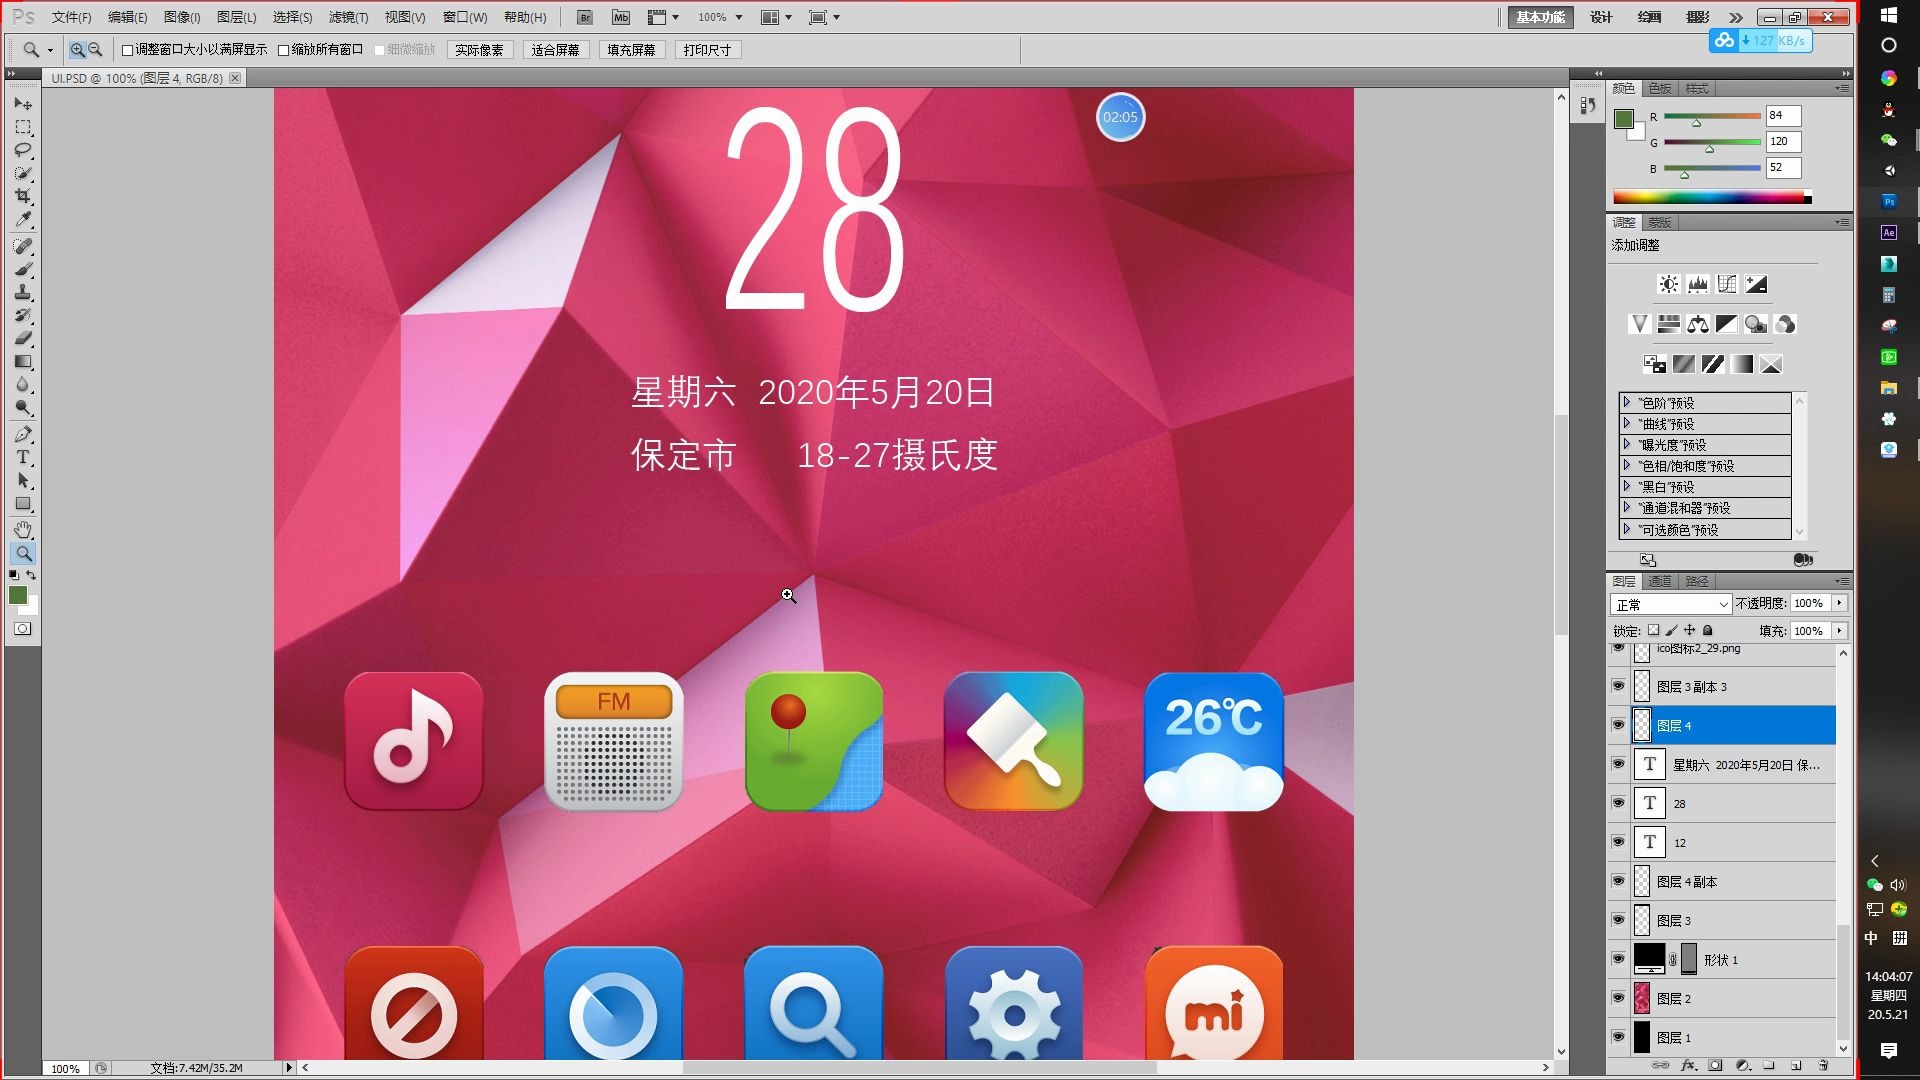Image resolution: width=1920 pixels, height=1080 pixels.
Task: Expand the 曲线 presets group
Action: [1627, 424]
